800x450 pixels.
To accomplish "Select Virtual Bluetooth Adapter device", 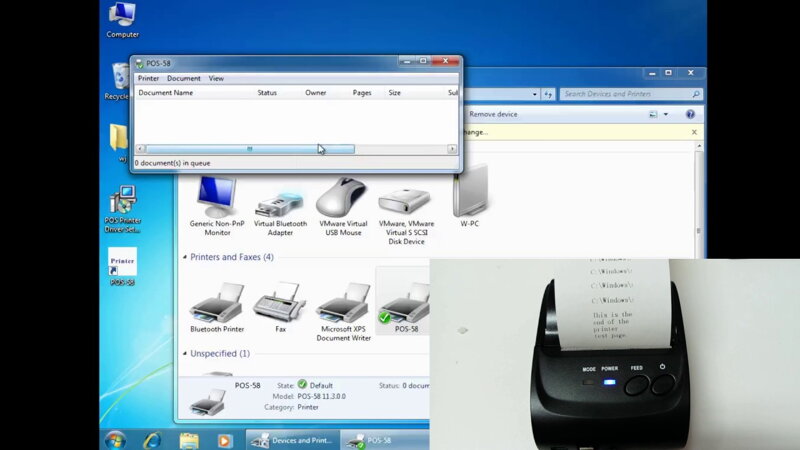I will [280, 213].
